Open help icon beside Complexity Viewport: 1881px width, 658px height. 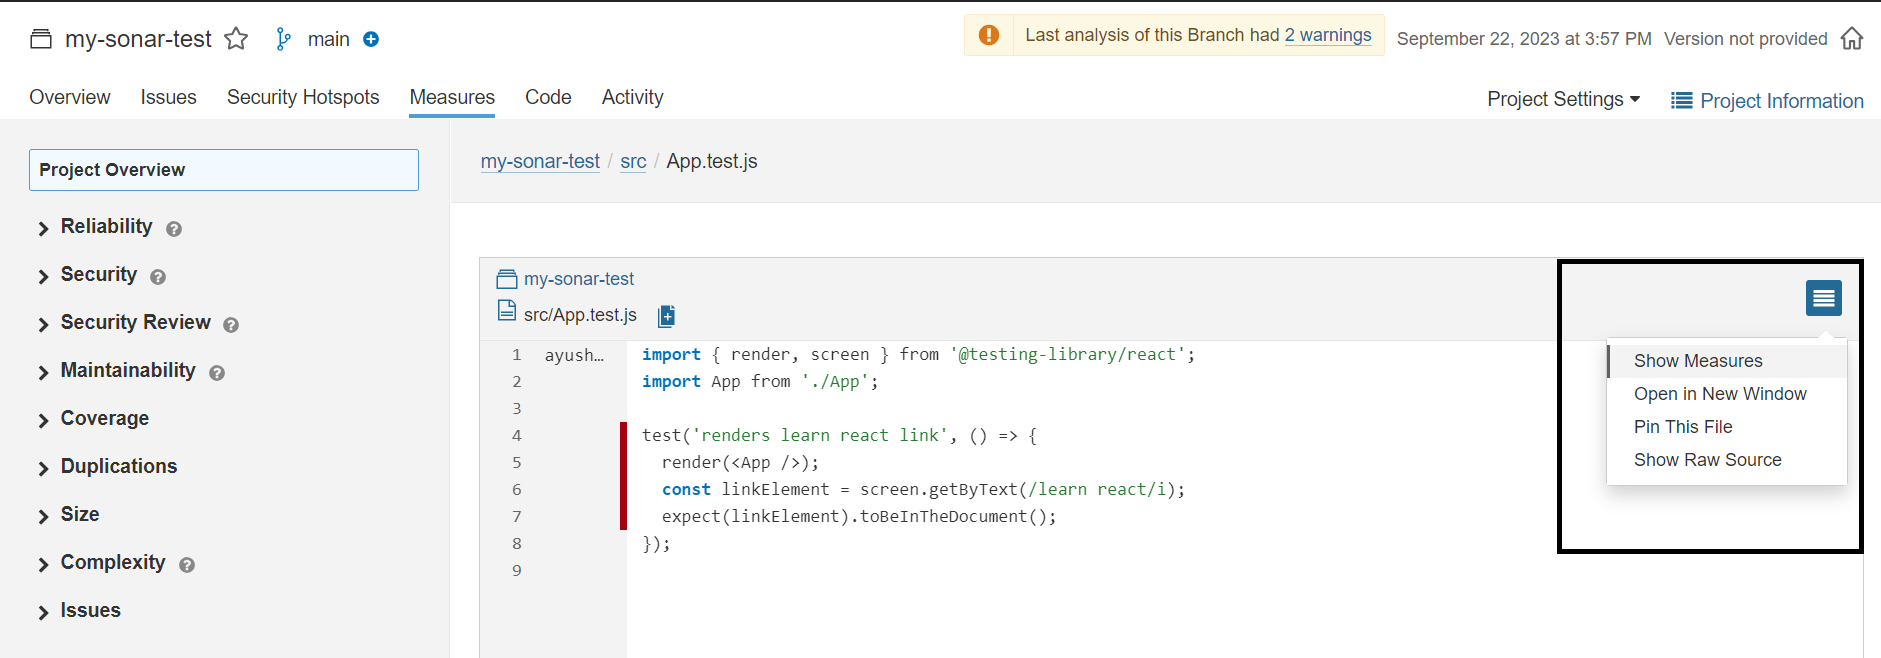pos(187,565)
